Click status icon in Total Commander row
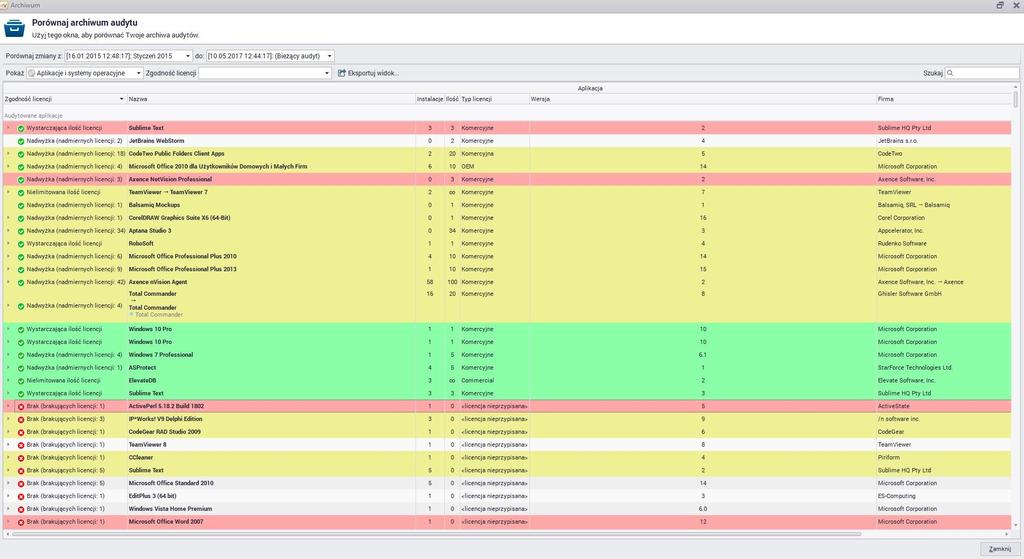Viewport: 1024px width, 559px height. click(x=21, y=306)
